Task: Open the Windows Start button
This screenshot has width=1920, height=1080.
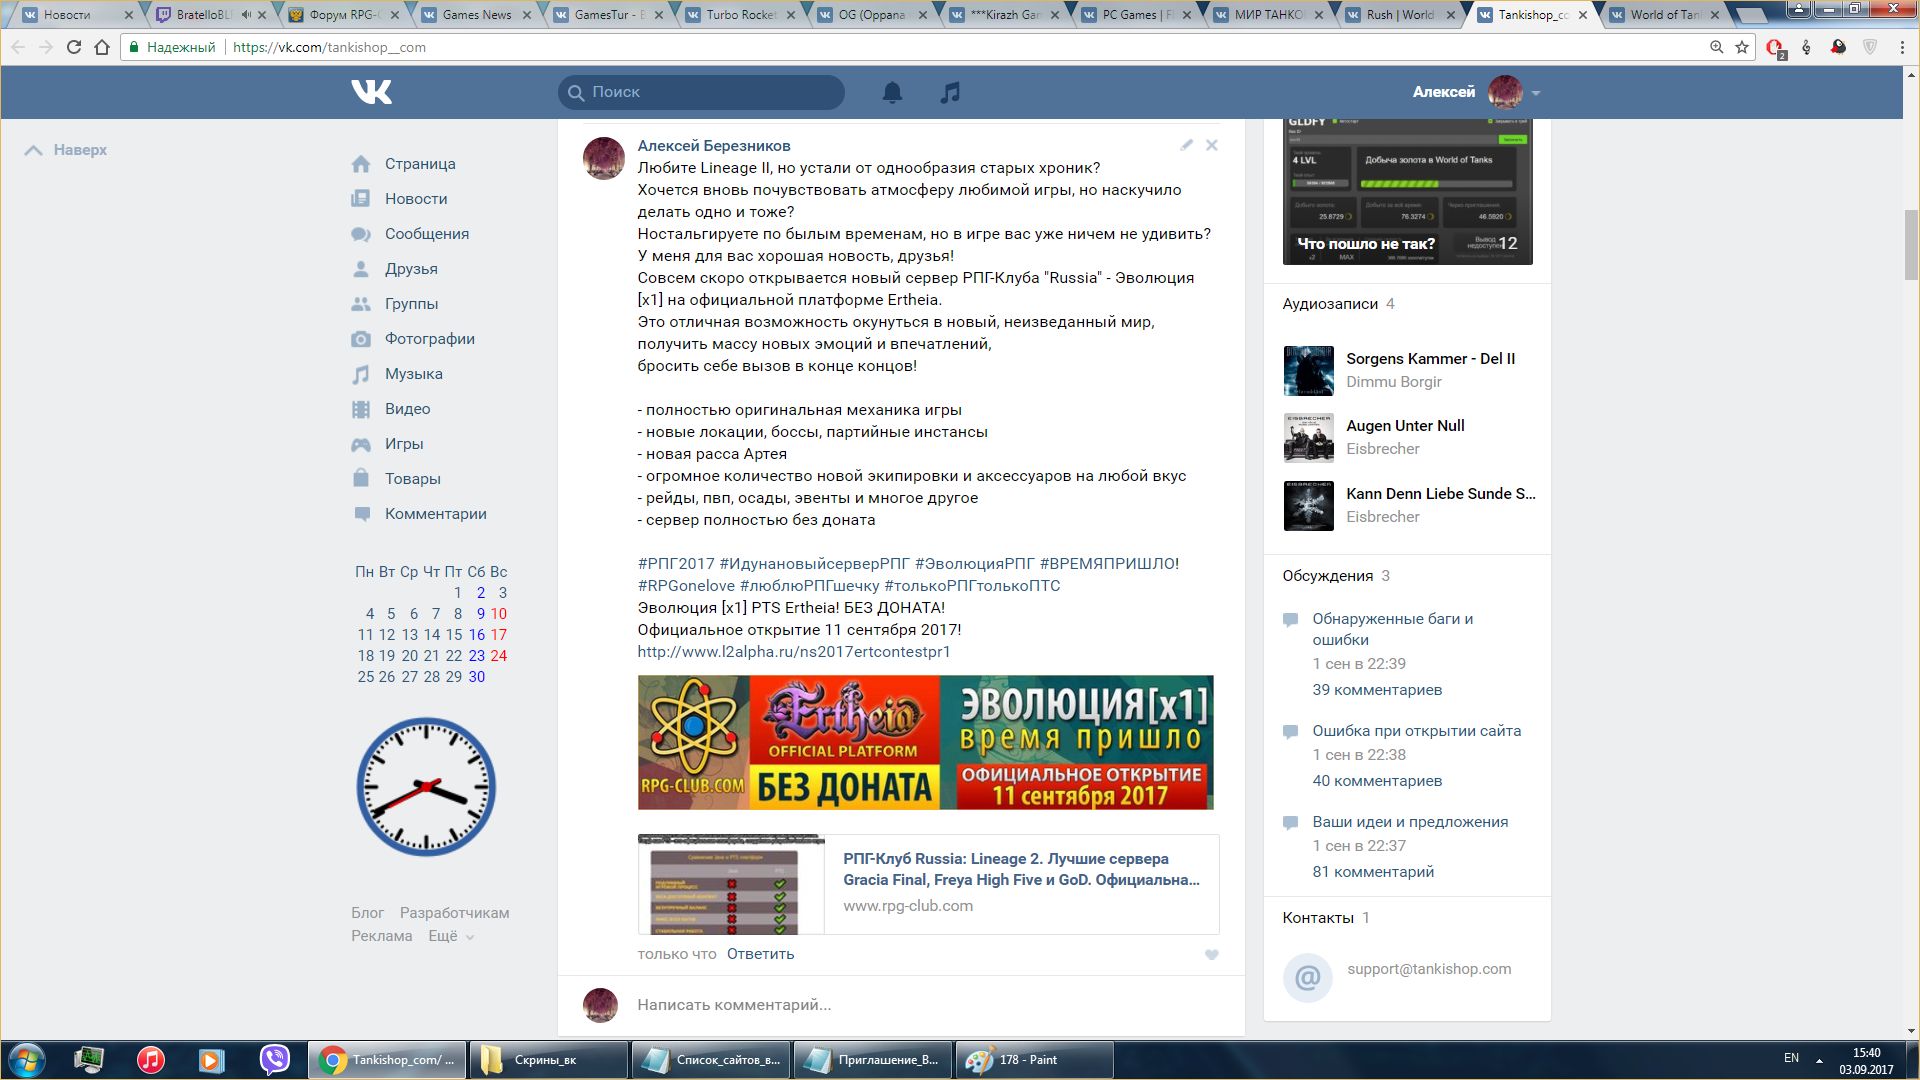Action: (27, 1060)
